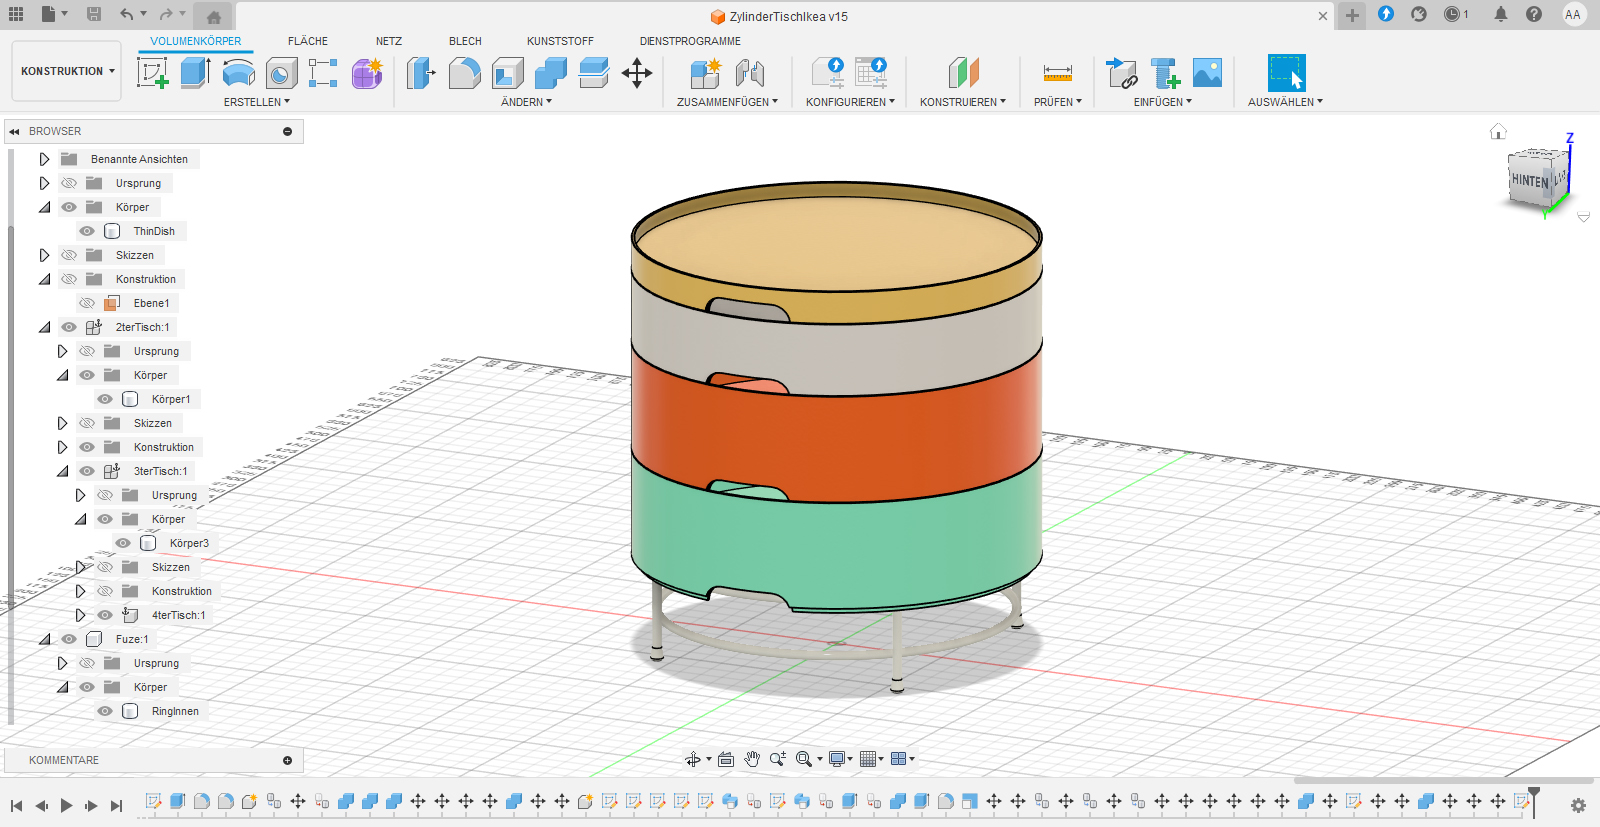Switch to the BLECH tab
Screen dimensions: 1600x827
[465, 41]
